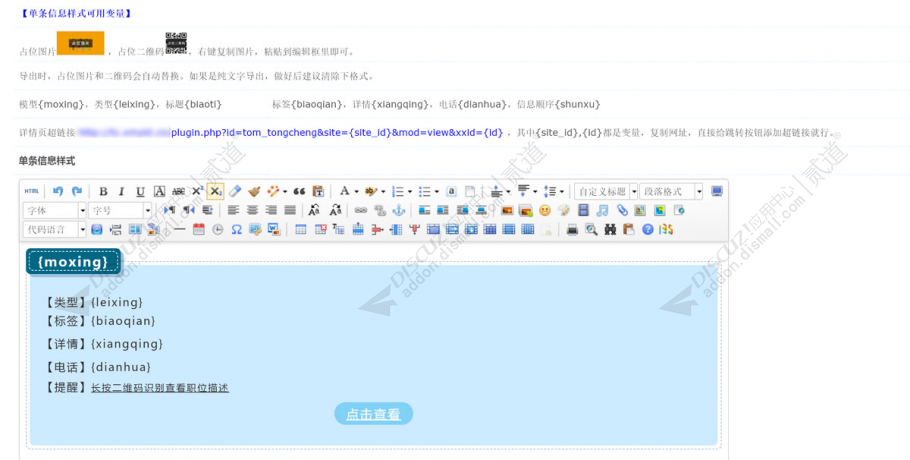The image size is (910, 460).
Task: Click the printer icon
Action: click(x=572, y=229)
